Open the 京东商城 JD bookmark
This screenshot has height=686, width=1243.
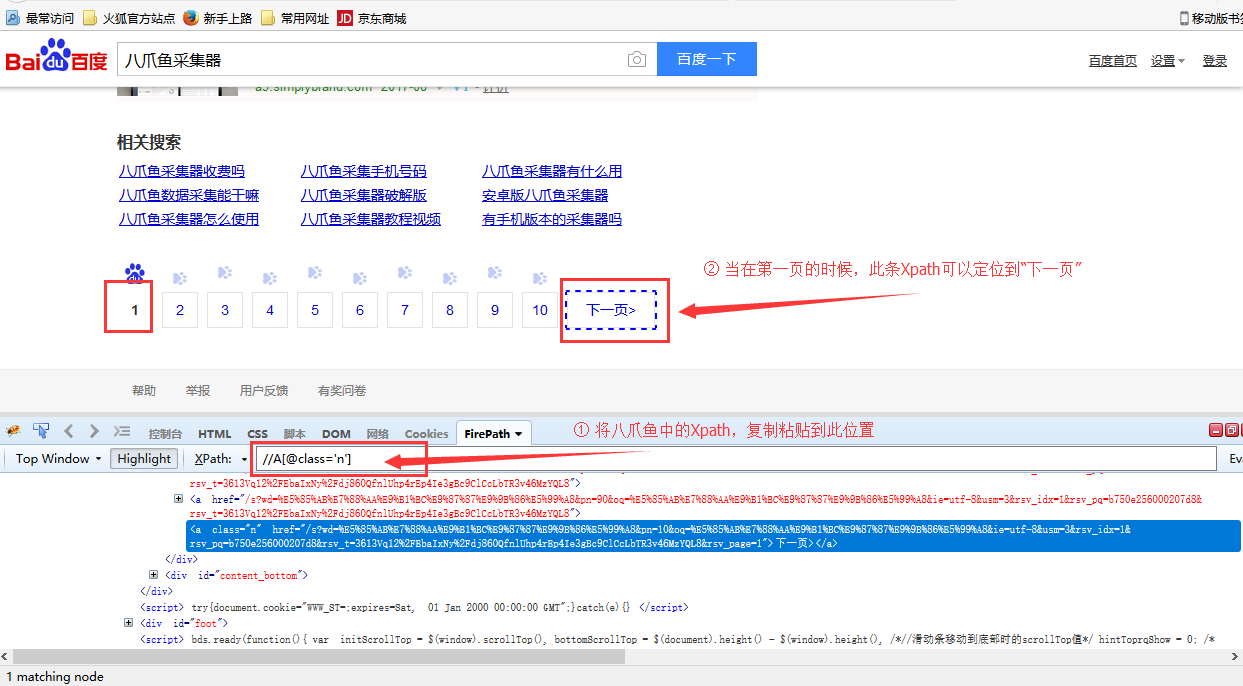[x=372, y=18]
